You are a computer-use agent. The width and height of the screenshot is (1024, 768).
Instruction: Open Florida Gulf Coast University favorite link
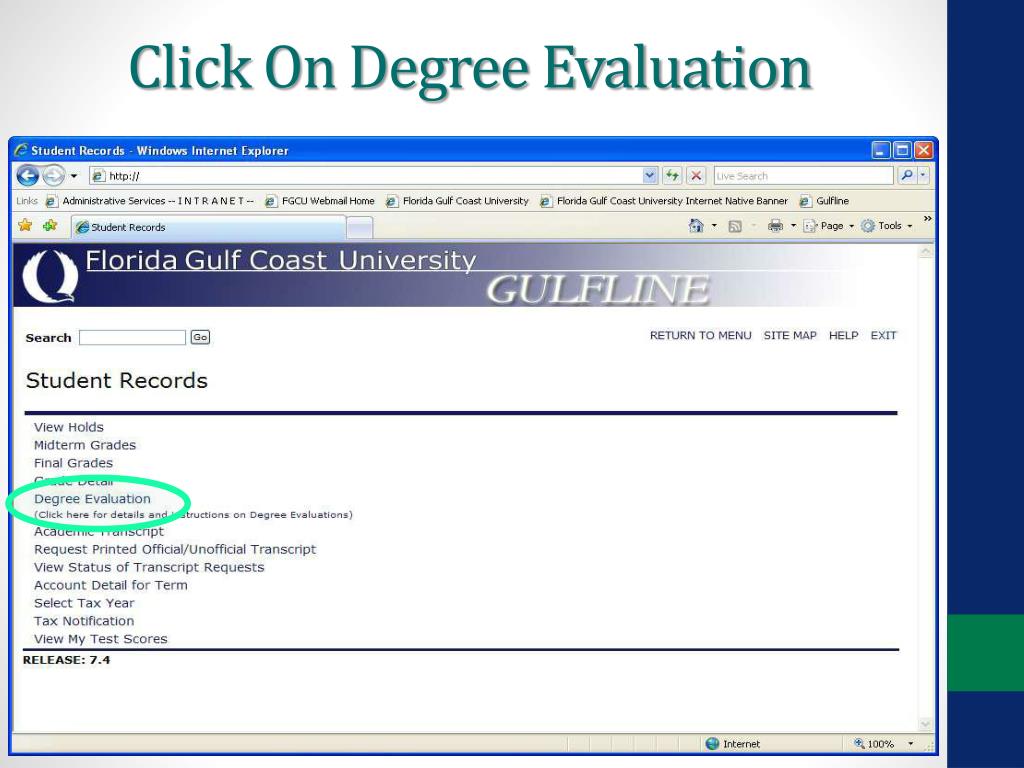[457, 201]
